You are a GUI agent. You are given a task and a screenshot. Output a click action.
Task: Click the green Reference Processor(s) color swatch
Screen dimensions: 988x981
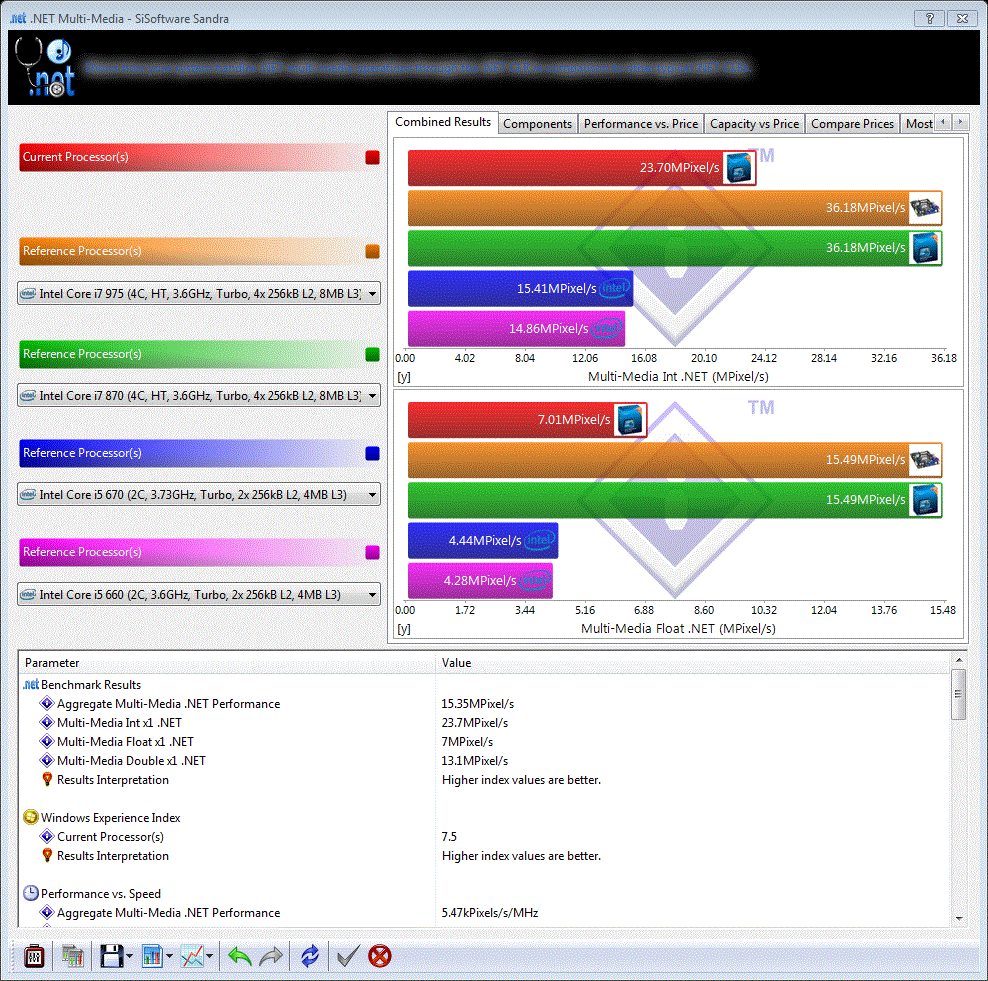(x=372, y=354)
